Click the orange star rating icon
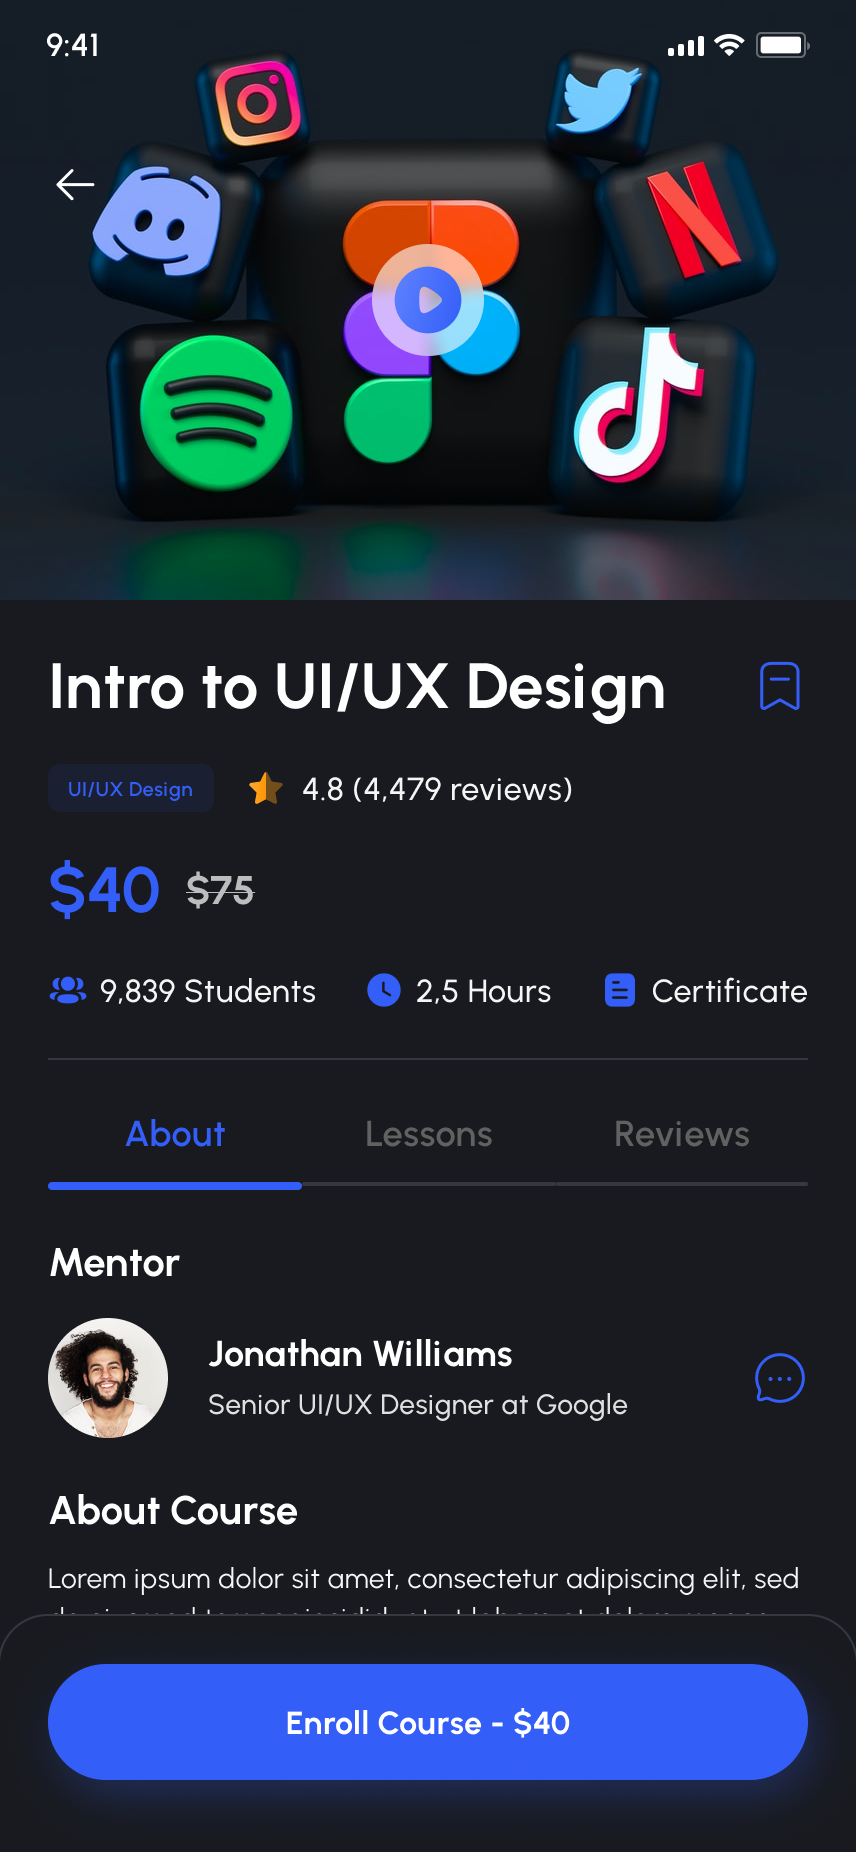Viewport: 856px width, 1852px height. pos(266,789)
